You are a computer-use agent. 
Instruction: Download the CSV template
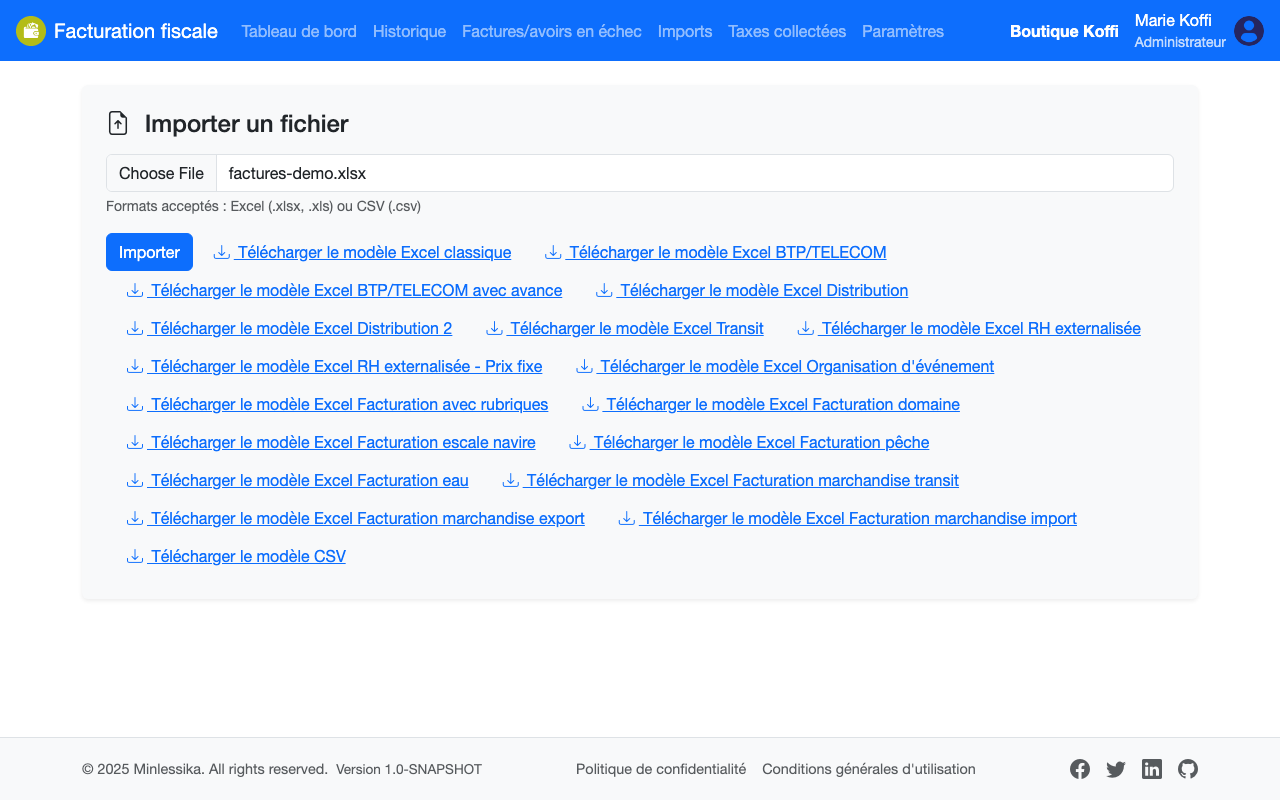[x=236, y=556]
